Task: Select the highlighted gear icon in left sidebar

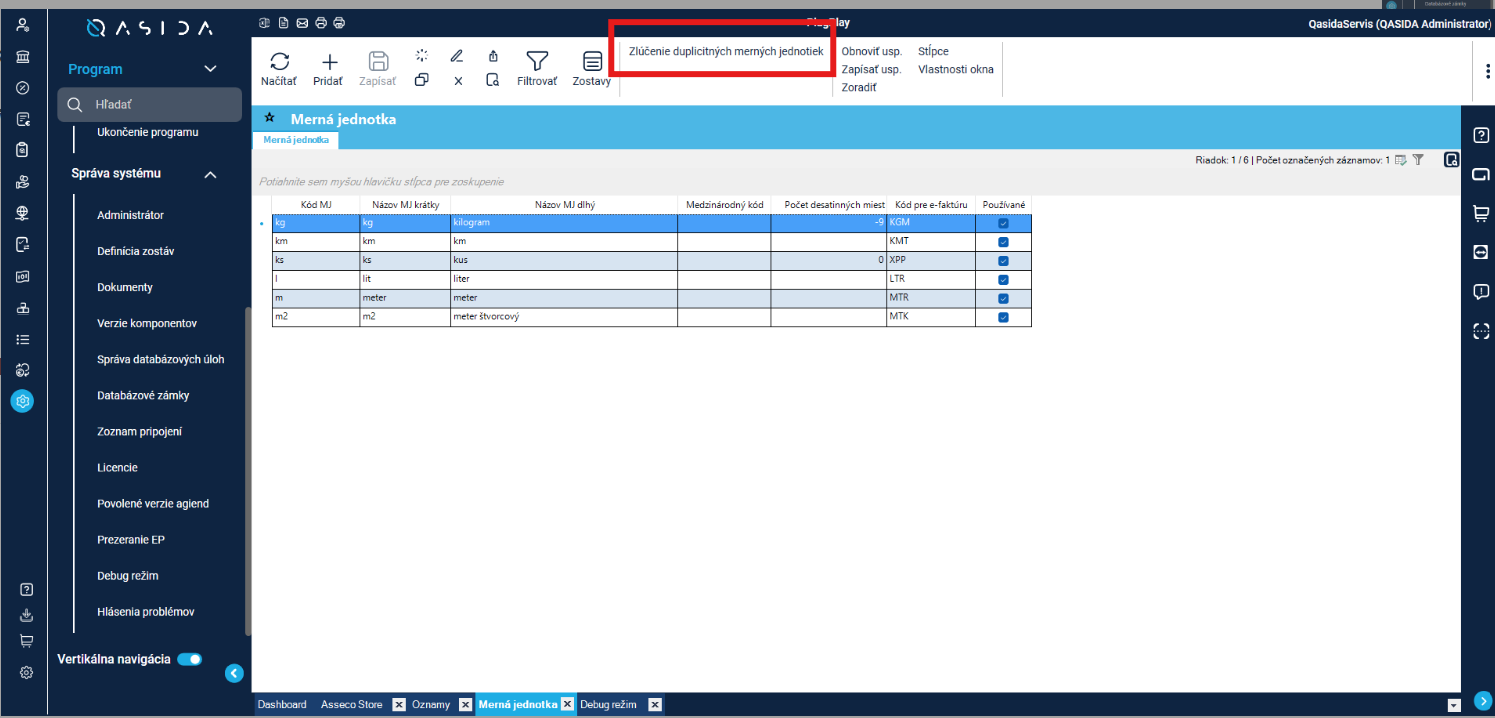Action: point(23,401)
